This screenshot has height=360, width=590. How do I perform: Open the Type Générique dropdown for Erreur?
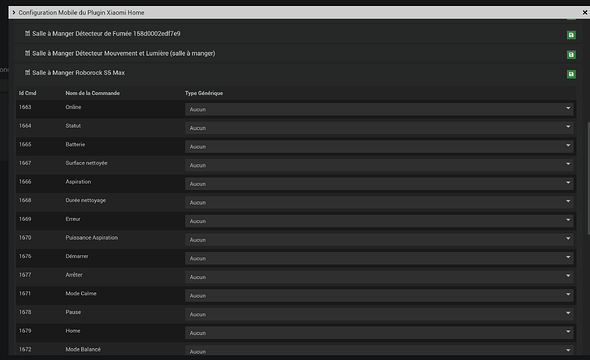click(379, 221)
